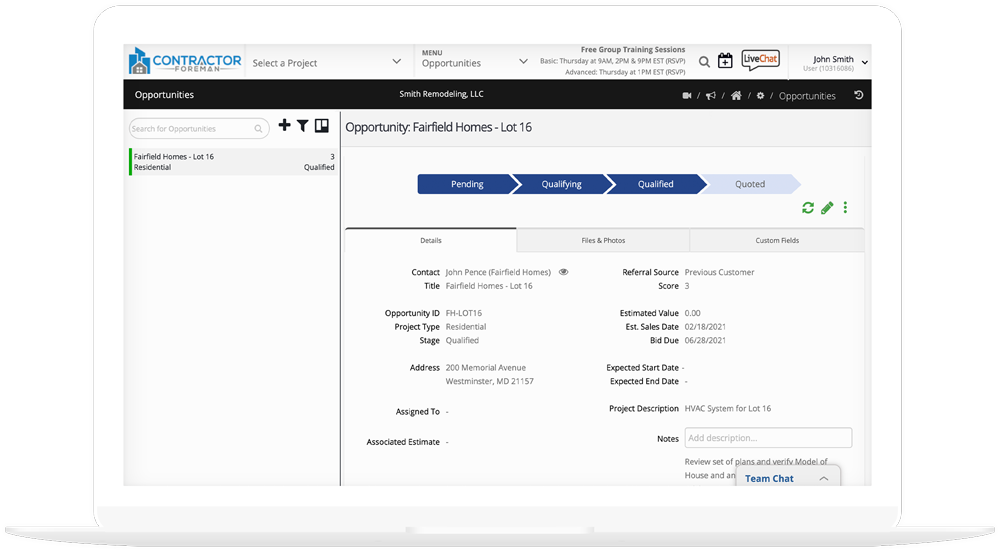Screen dimensions: 1000x552
Task: Edit the opportunity with the pencil icon
Action: tap(827, 208)
